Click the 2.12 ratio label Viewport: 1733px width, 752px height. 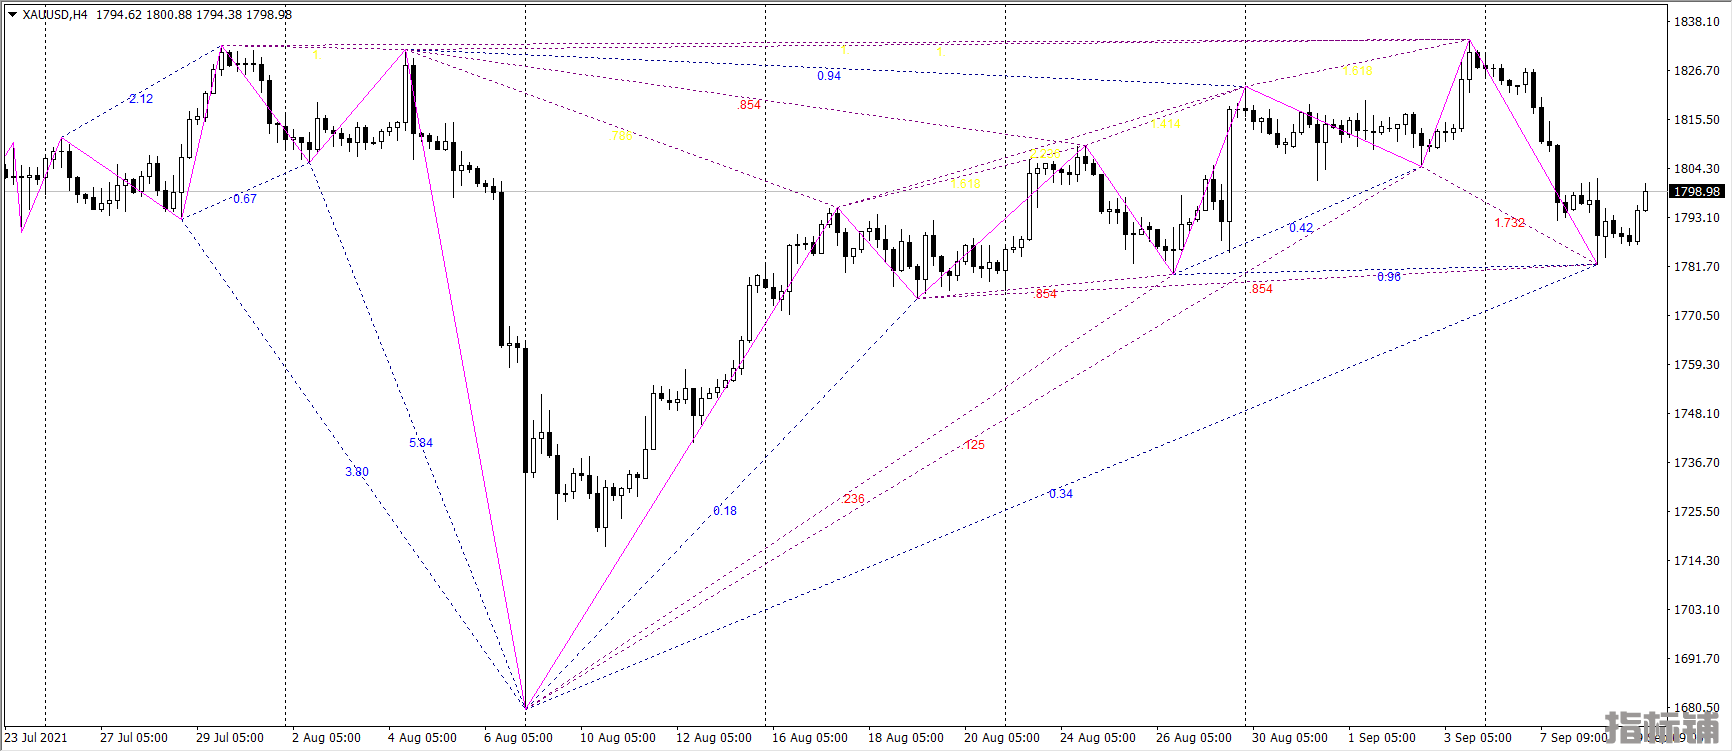pos(141,99)
